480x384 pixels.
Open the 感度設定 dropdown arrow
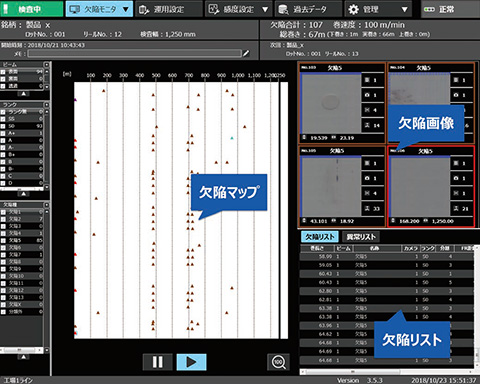265,9
